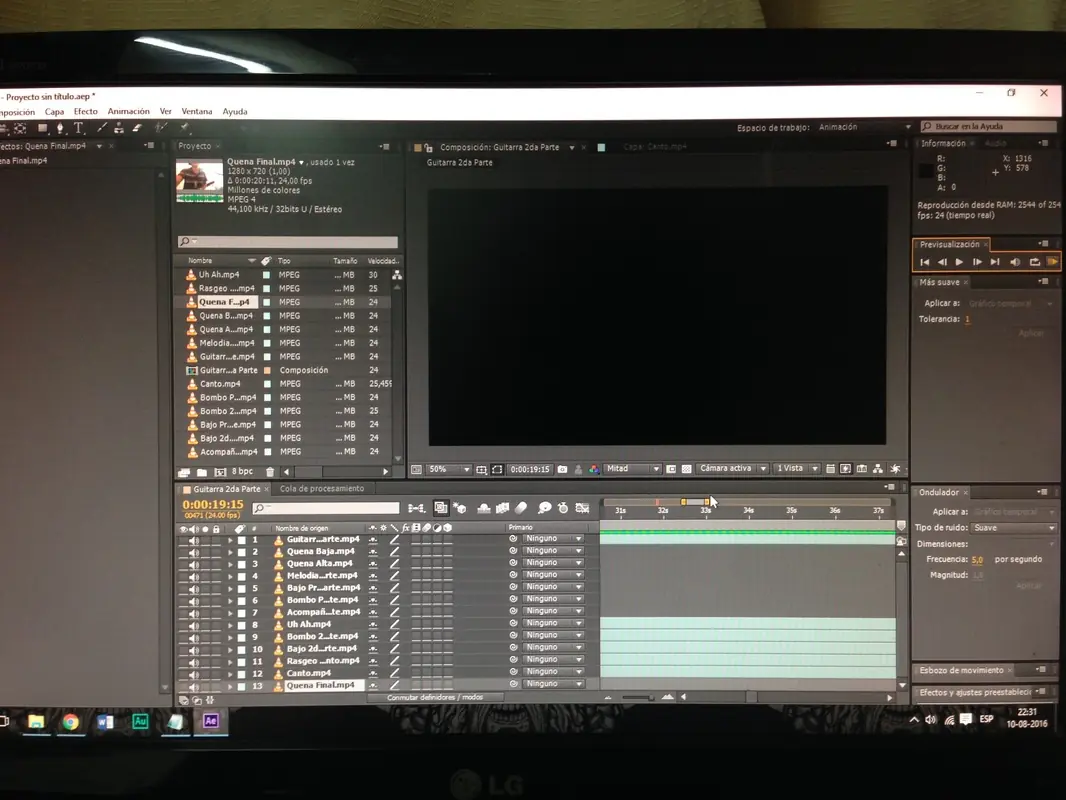Click interpret footage icon in Project panel
The width and height of the screenshot is (1066, 800).
click(x=184, y=472)
